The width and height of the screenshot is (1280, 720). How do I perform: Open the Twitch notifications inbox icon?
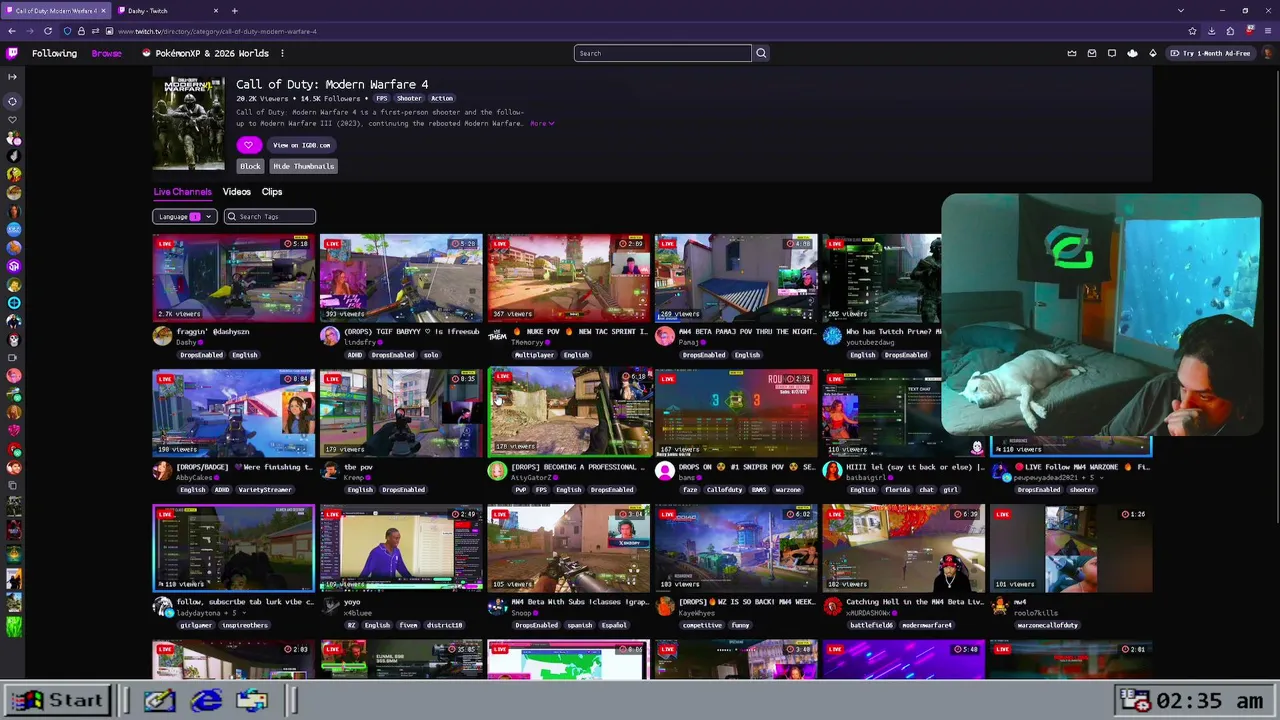coord(1092,53)
